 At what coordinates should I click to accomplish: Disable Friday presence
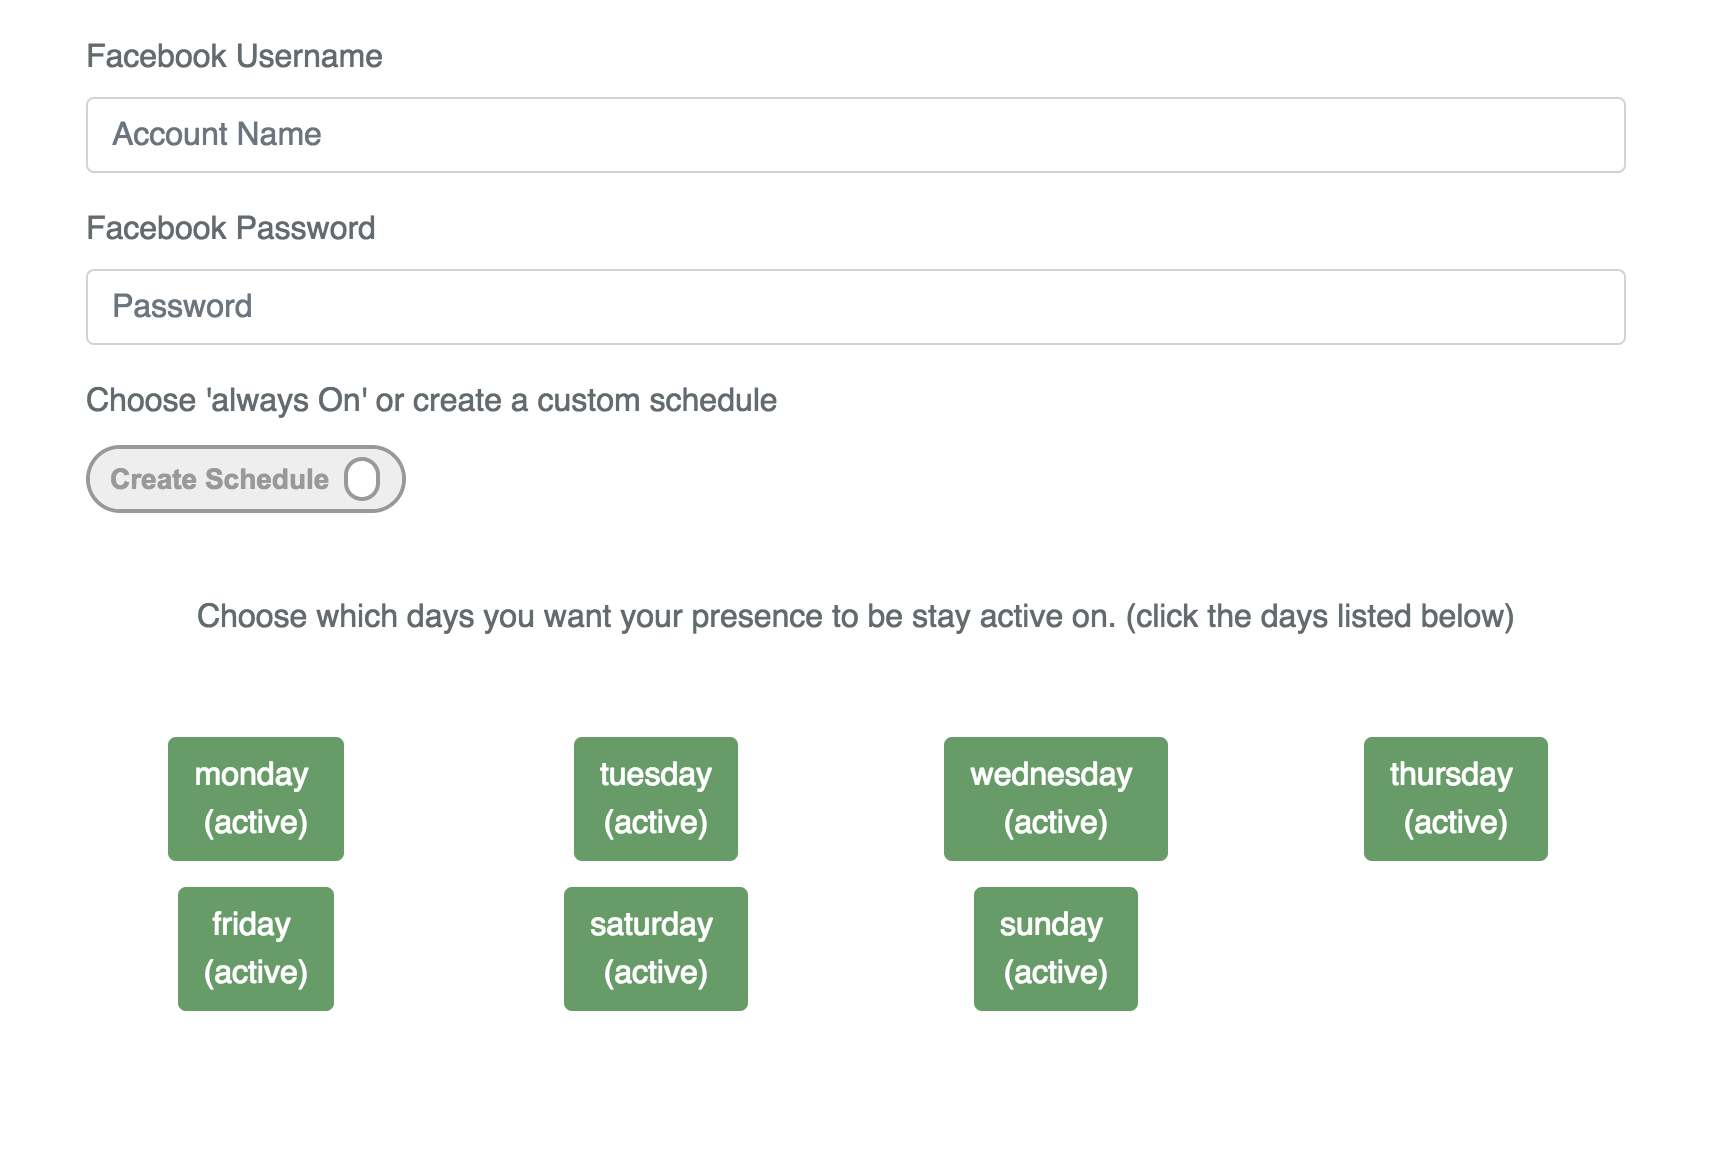(255, 948)
